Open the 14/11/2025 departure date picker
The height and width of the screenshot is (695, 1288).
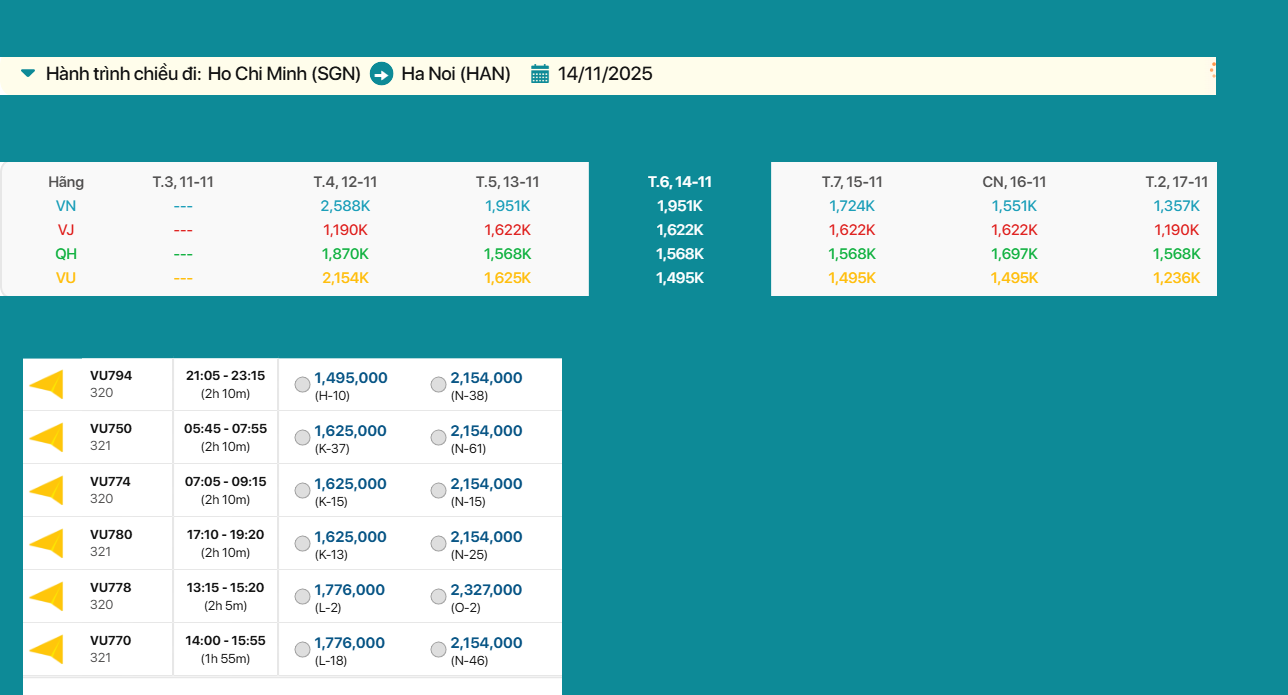click(x=605, y=74)
